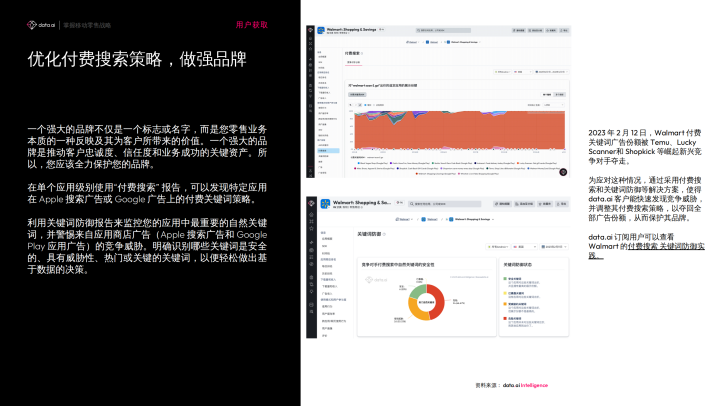Click the search field in upper screenshot header
The height and width of the screenshot is (406, 710).
443,30
